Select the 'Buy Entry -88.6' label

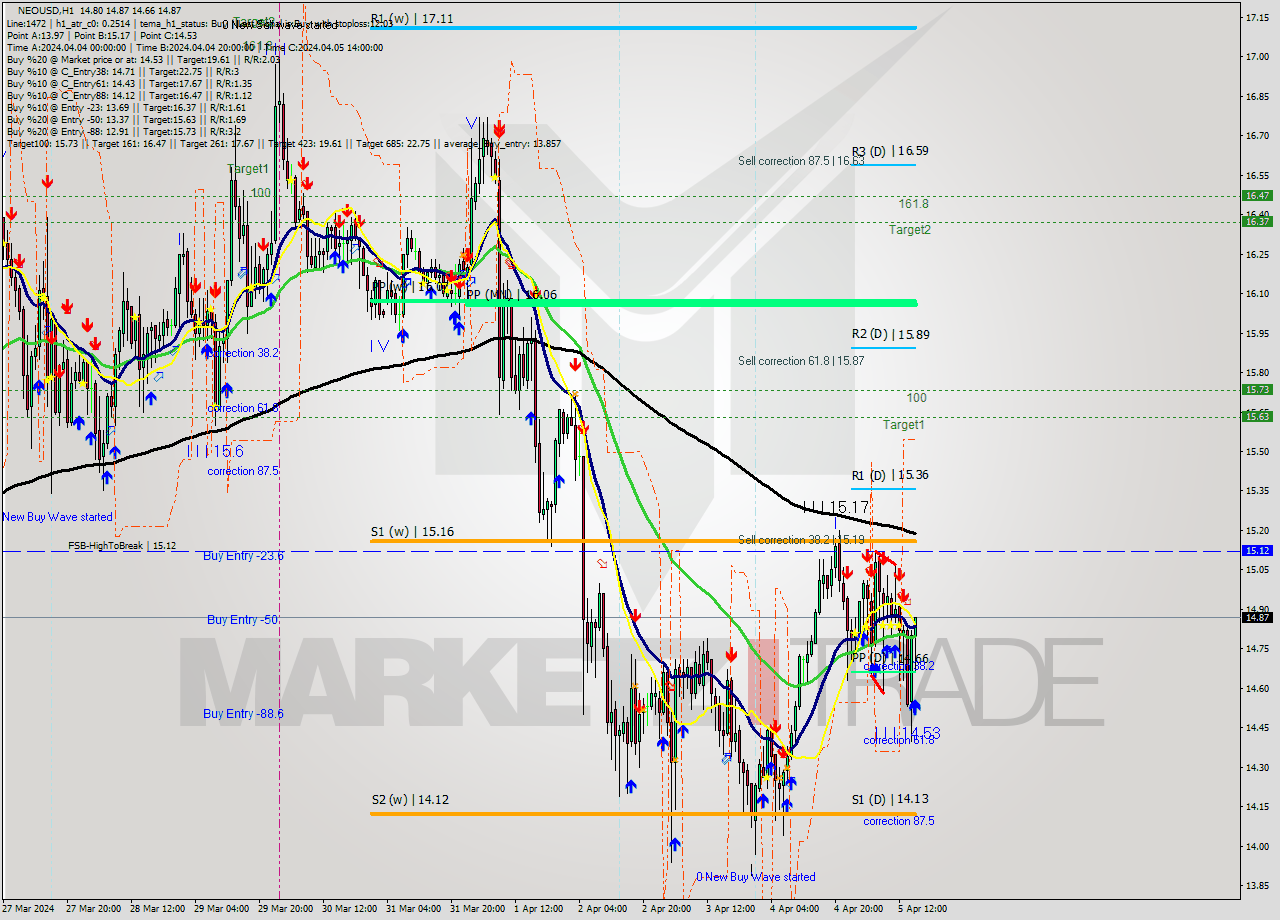click(x=243, y=714)
